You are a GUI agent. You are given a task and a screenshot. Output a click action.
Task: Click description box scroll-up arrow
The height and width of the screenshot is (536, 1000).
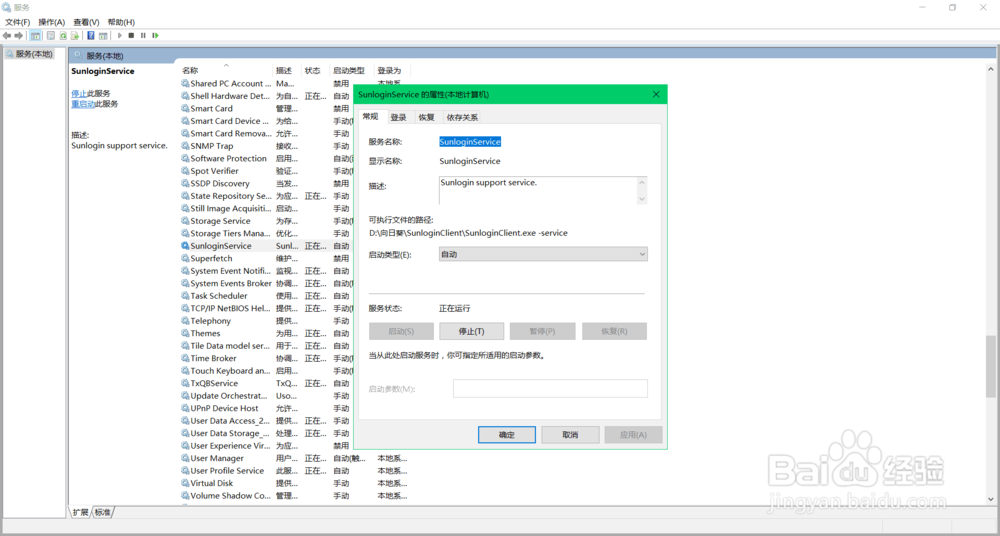pyautogui.click(x=642, y=183)
